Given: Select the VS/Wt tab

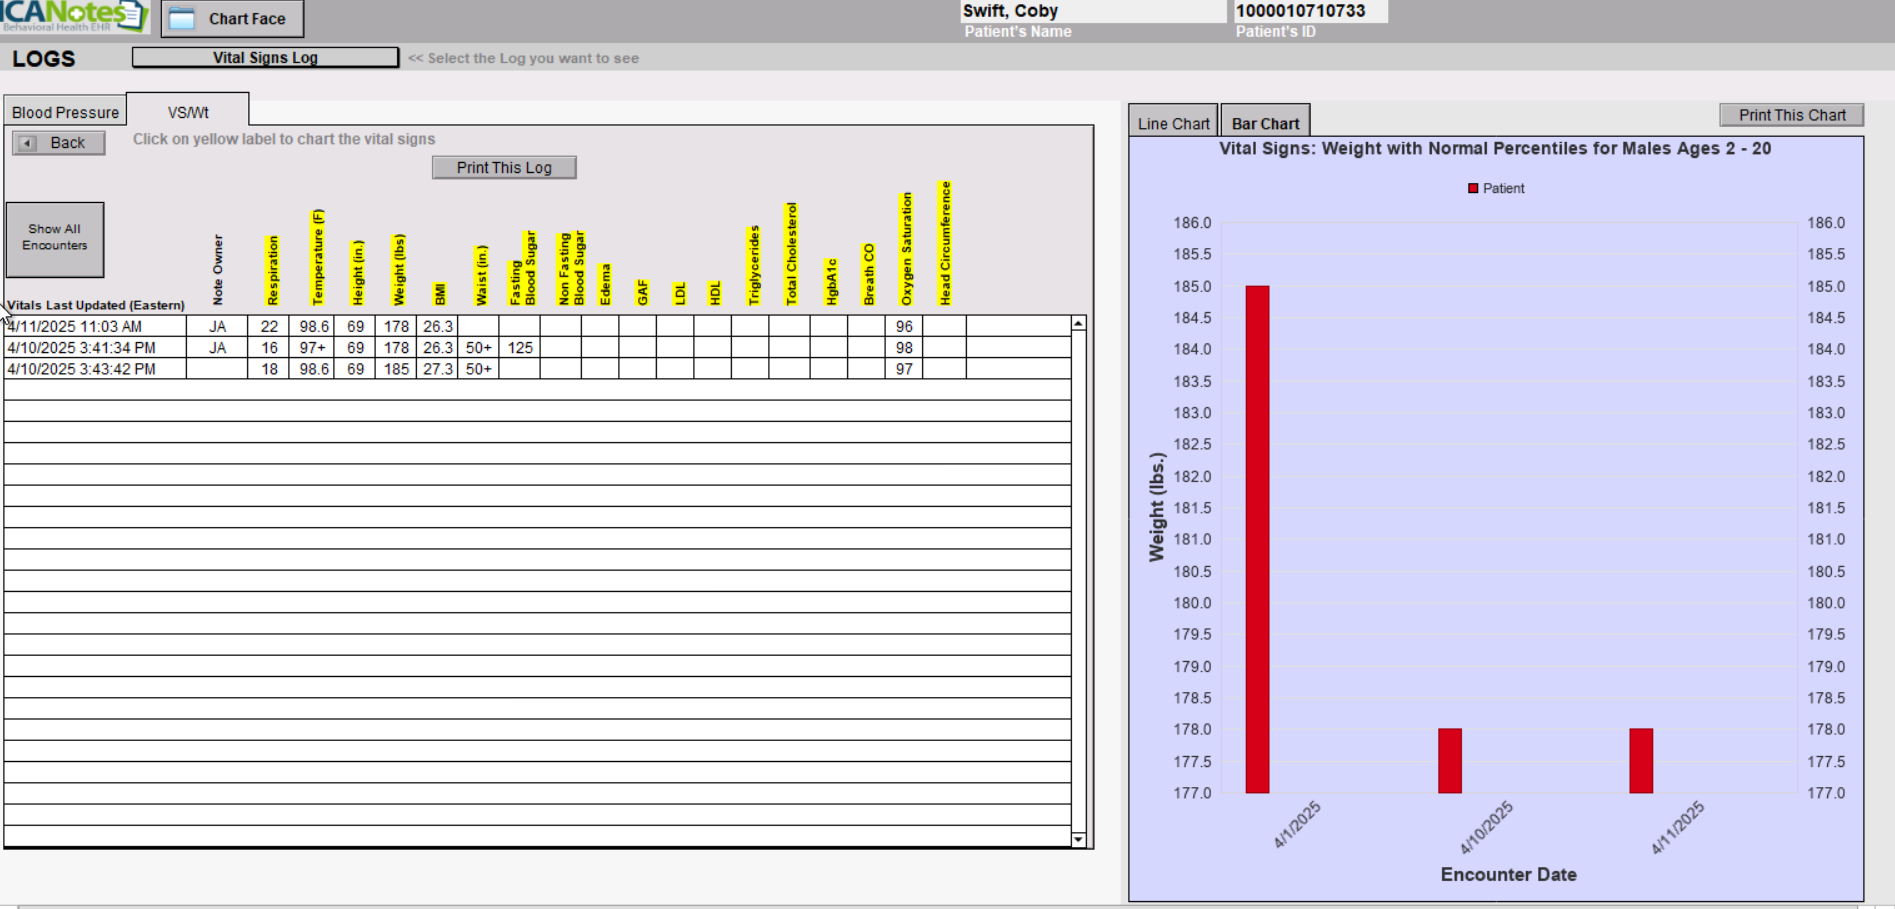Looking at the screenshot, I should (188, 112).
